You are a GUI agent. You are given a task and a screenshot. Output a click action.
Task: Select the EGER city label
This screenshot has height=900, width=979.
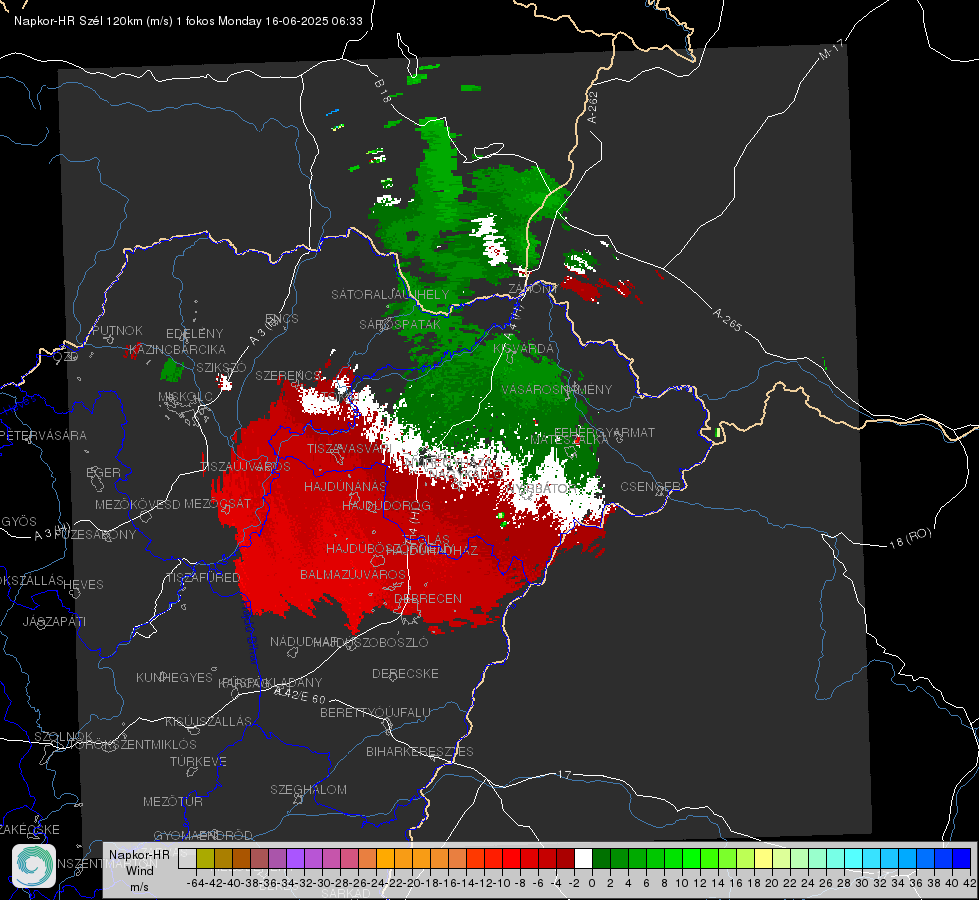(104, 472)
